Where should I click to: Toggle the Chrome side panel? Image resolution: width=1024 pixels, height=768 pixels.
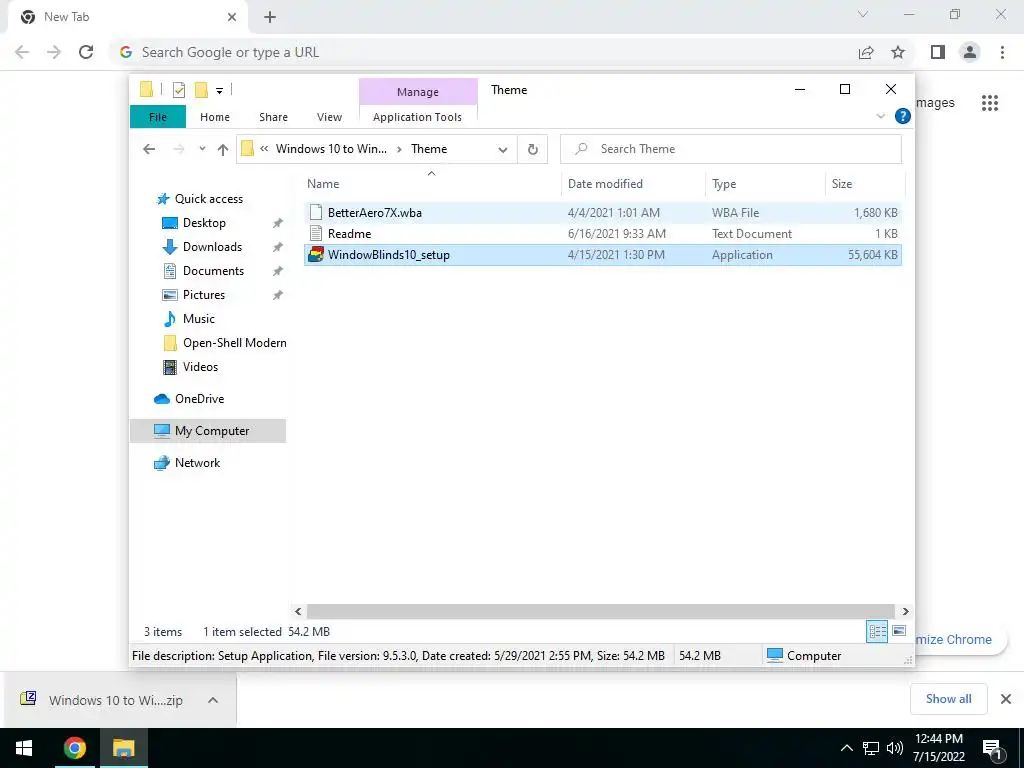click(x=938, y=52)
